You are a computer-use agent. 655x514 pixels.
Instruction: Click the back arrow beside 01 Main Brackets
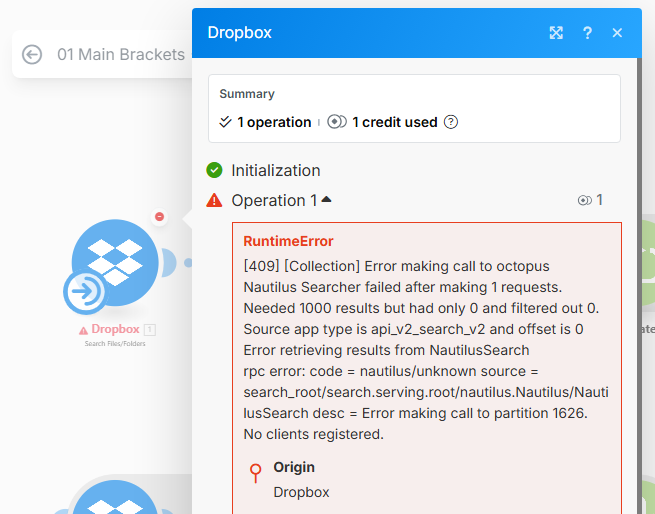[x=32, y=54]
